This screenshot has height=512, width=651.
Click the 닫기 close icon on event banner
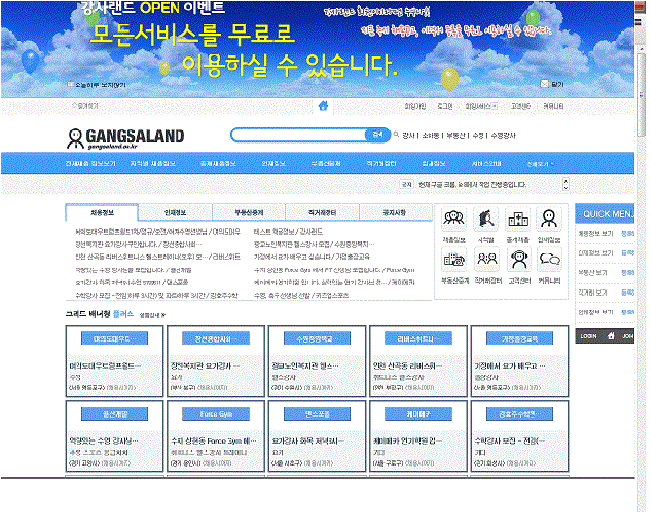[544, 84]
